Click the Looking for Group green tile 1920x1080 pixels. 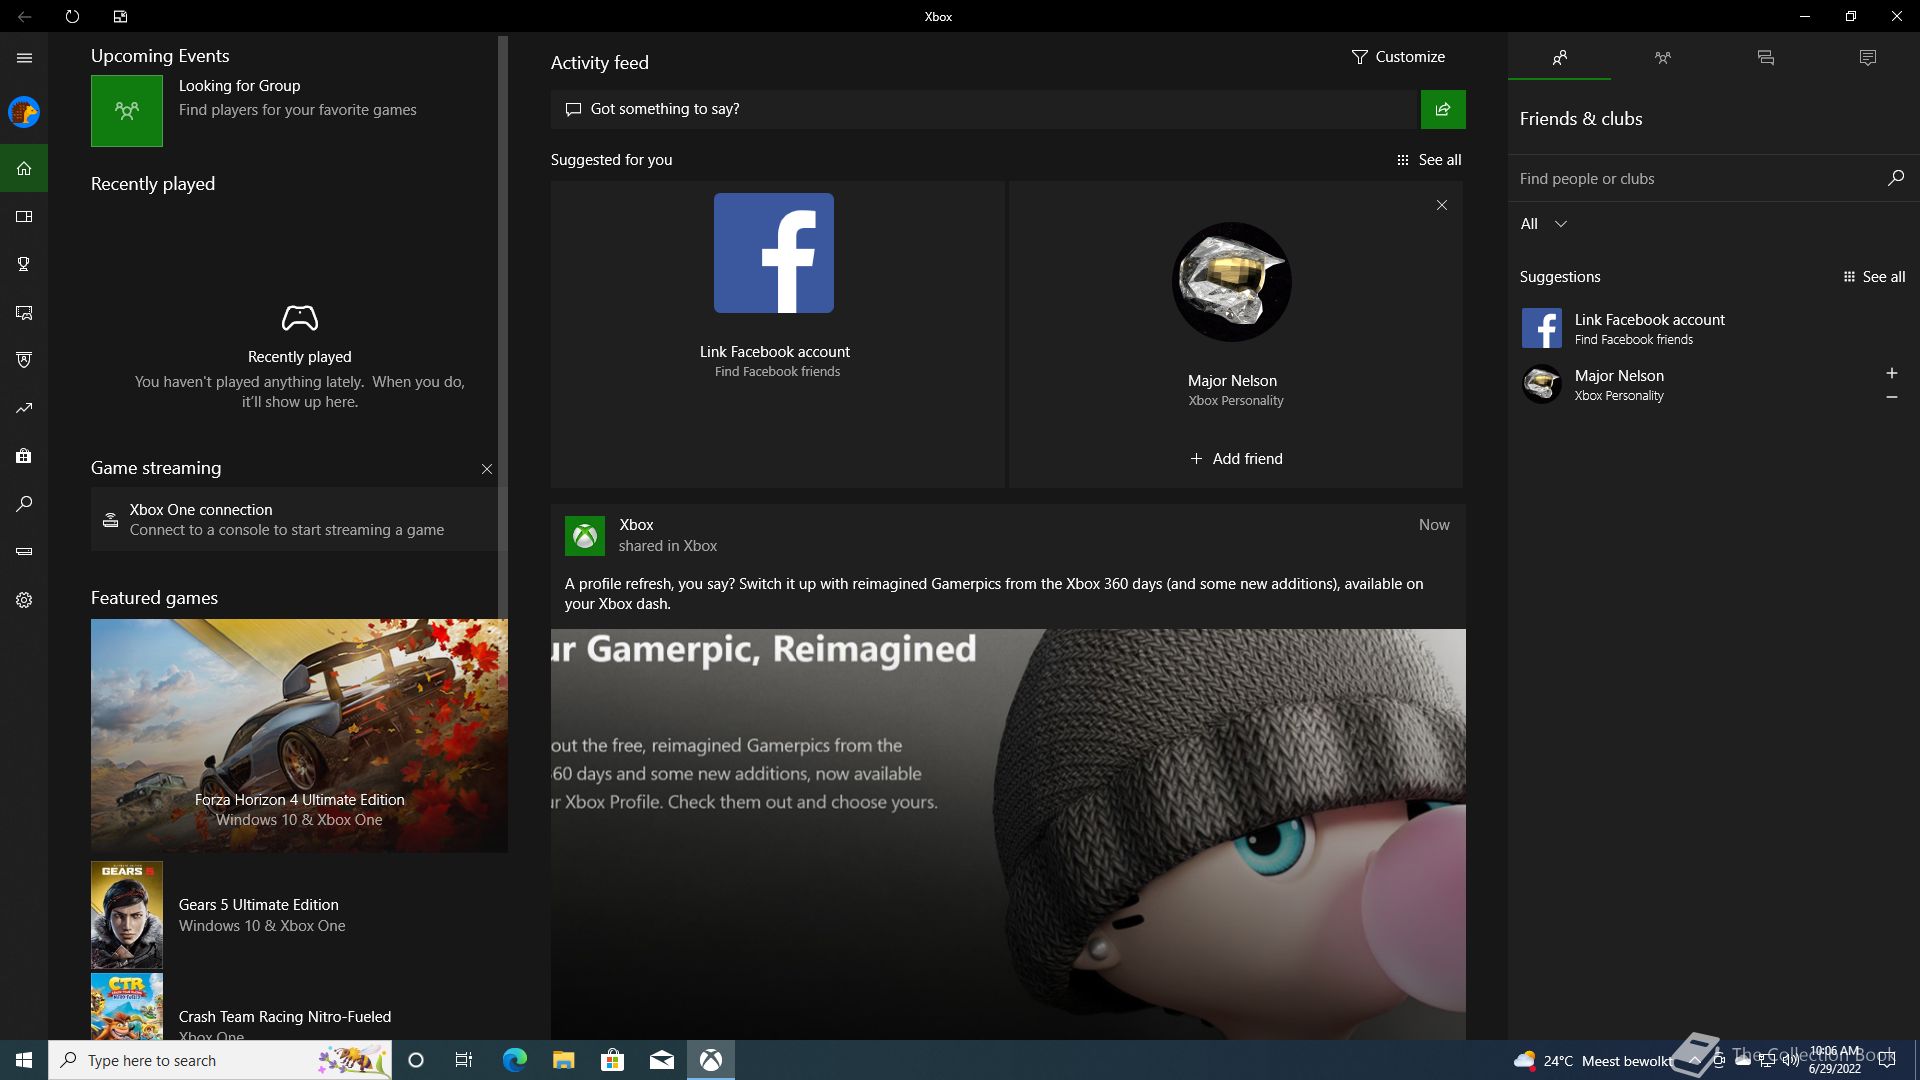click(x=127, y=111)
